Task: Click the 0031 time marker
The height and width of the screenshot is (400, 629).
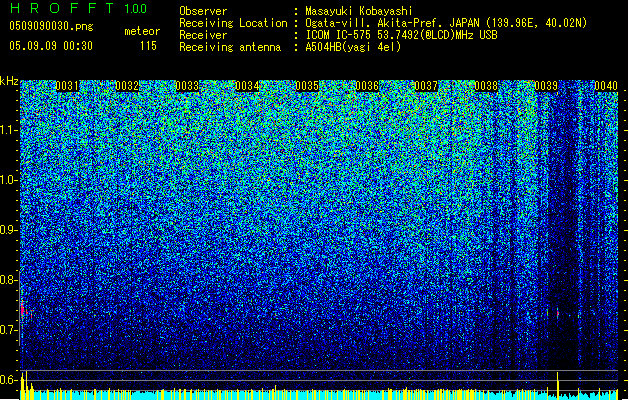Action: 67,86
